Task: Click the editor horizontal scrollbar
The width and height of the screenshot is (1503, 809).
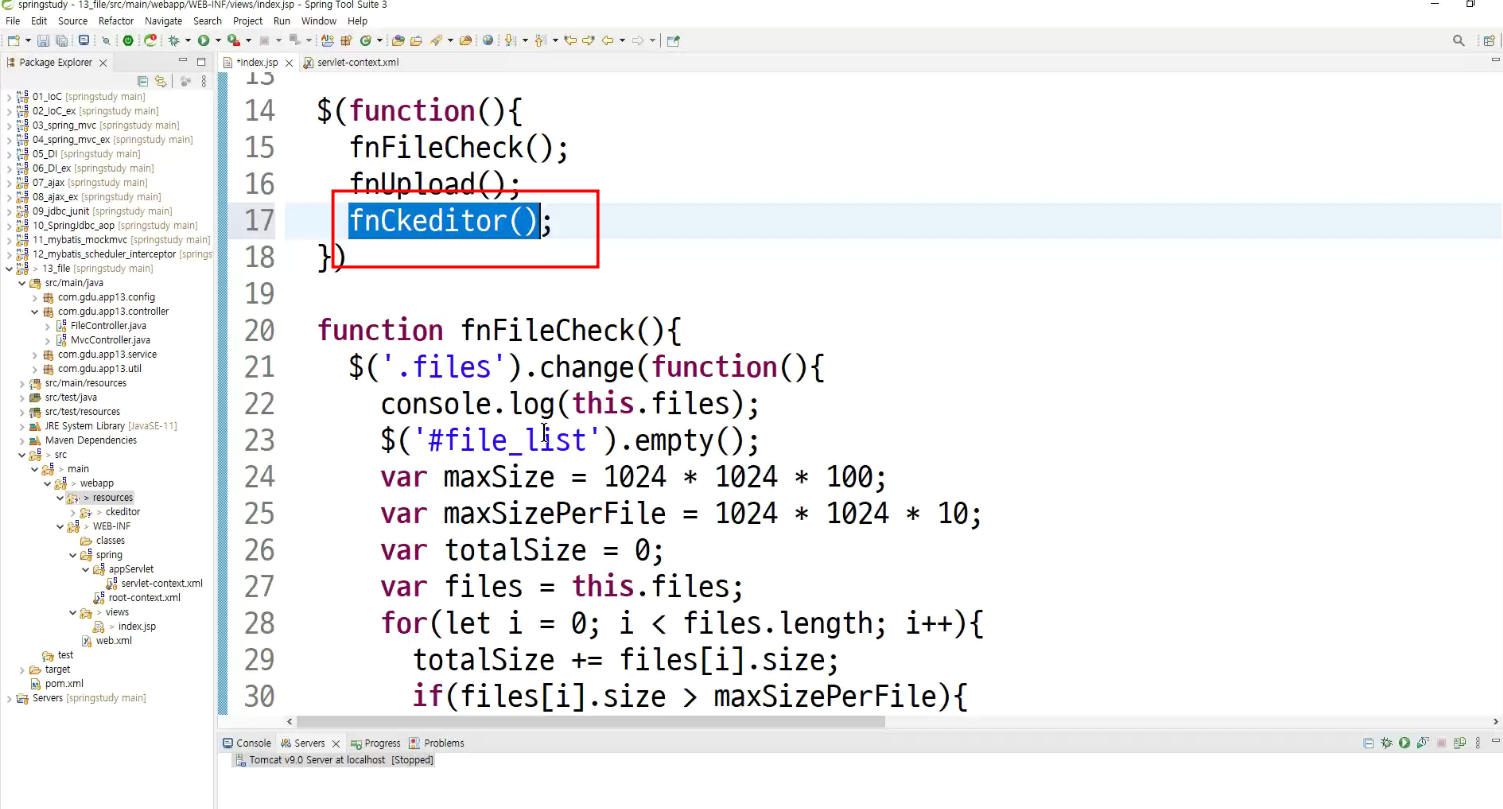Action: (590, 721)
